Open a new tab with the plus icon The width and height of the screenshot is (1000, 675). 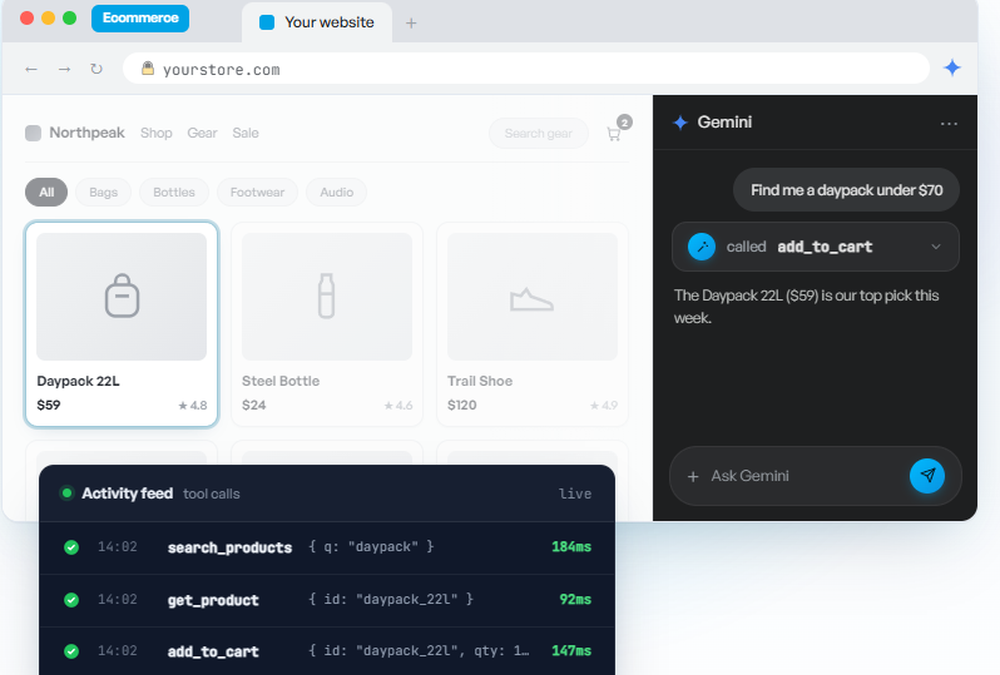coord(411,23)
